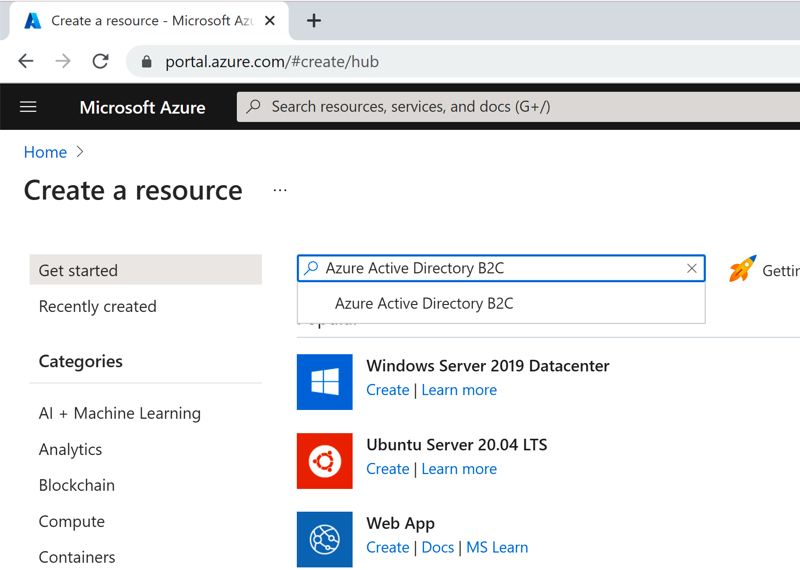The image size is (800, 570).
Task: Learn more about Windows Server 2019
Action: [x=459, y=390]
